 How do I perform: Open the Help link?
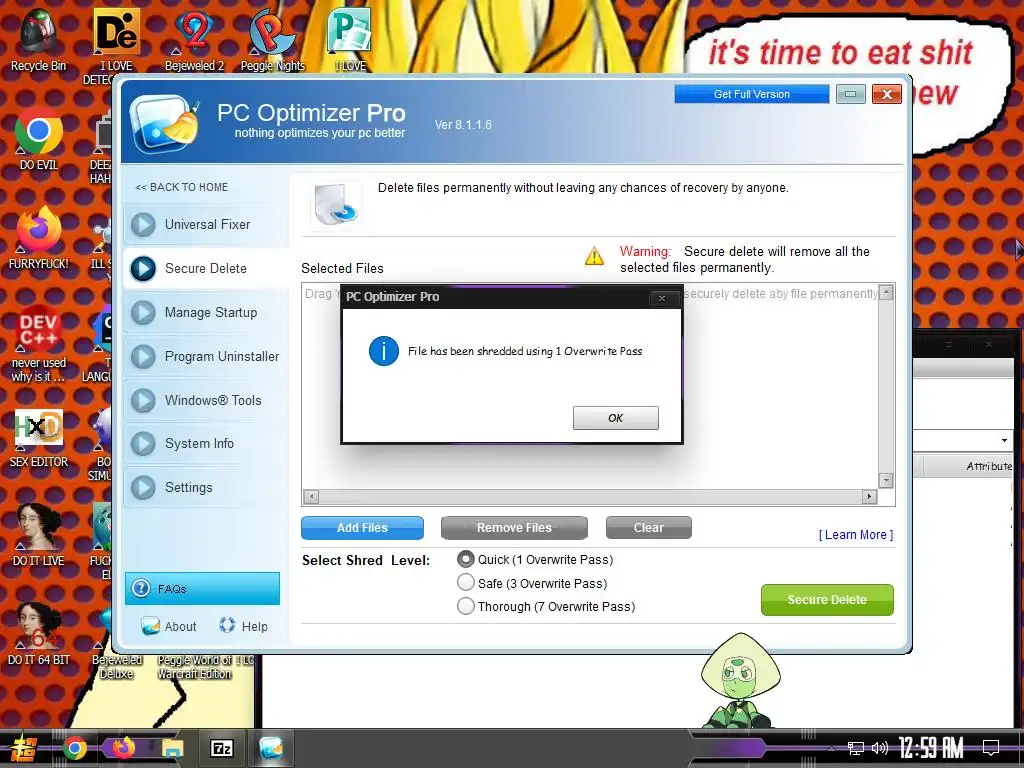pyautogui.click(x=255, y=626)
